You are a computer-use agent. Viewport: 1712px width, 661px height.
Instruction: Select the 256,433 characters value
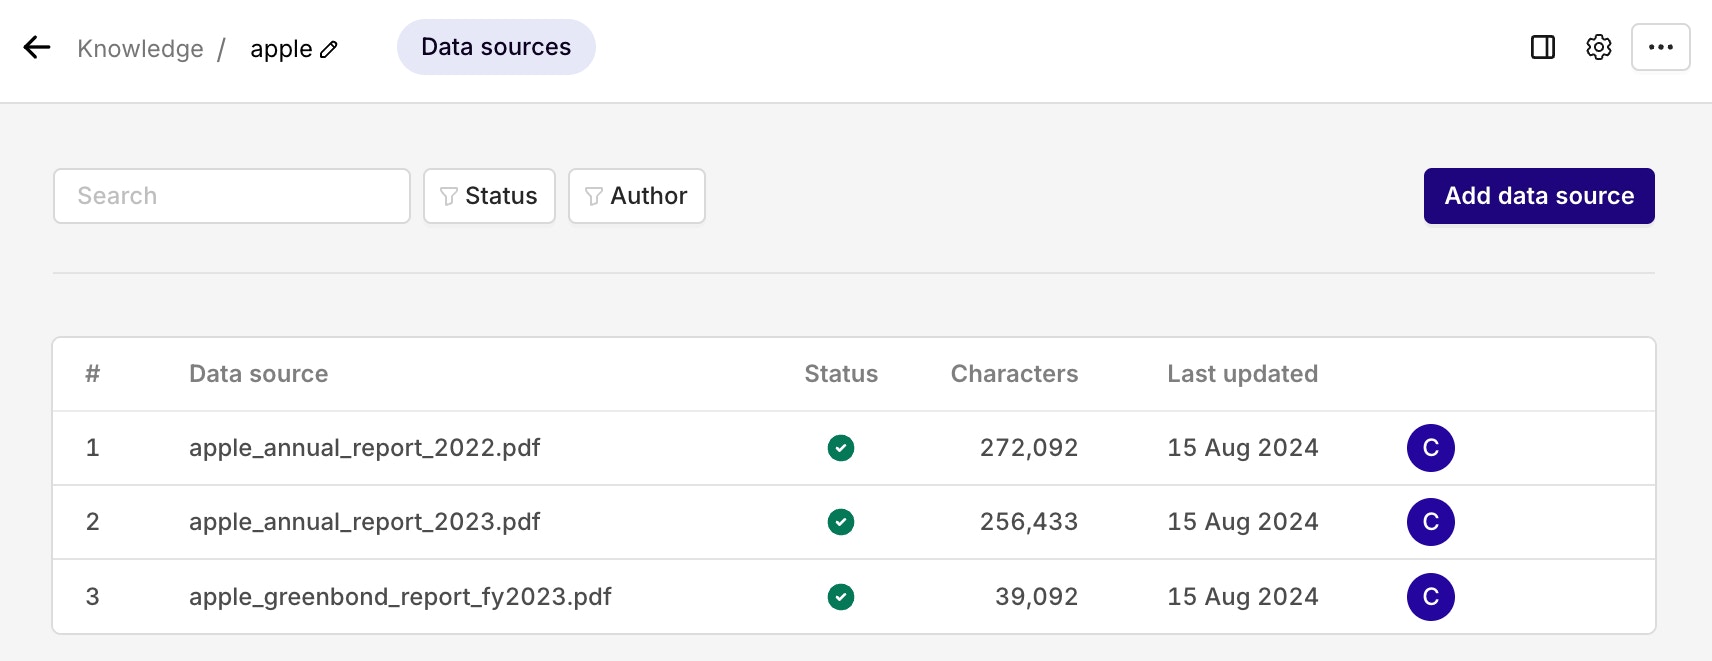[x=1029, y=522]
